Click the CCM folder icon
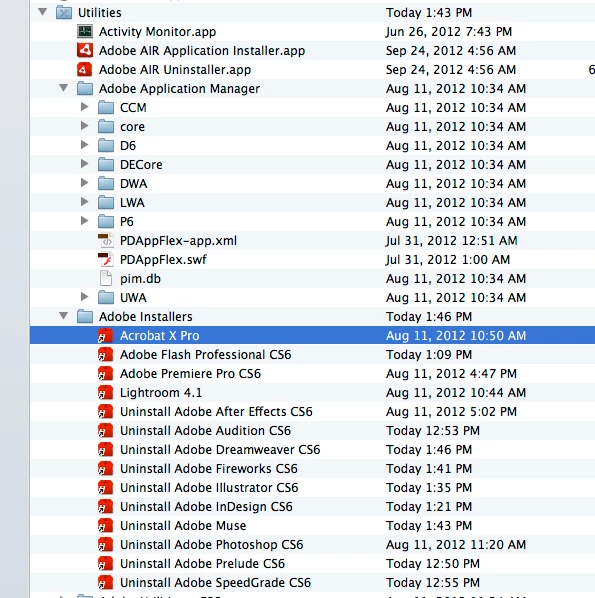The width and height of the screenshot is (595, 598). pyautogui.click(x=106, y=108)
